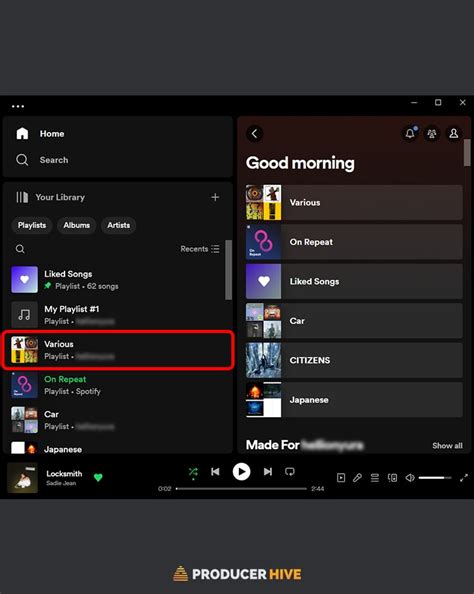Open Liked Songs card under Good morning
474x594 pixels.
coord(354,281)
